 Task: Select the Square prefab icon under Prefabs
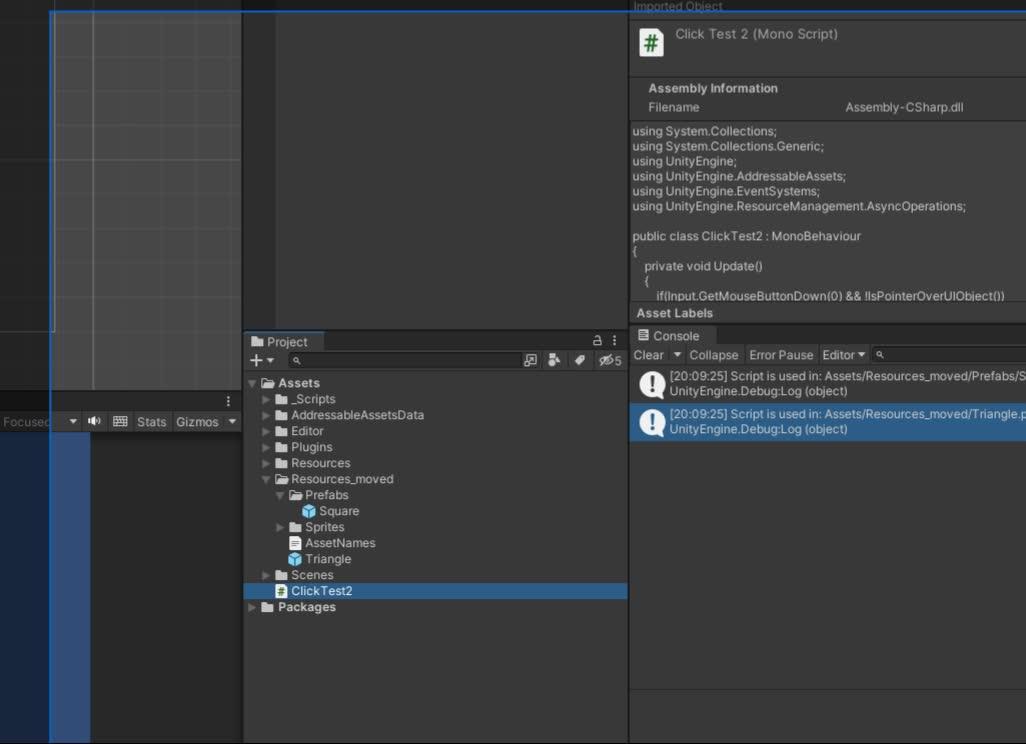308,511
